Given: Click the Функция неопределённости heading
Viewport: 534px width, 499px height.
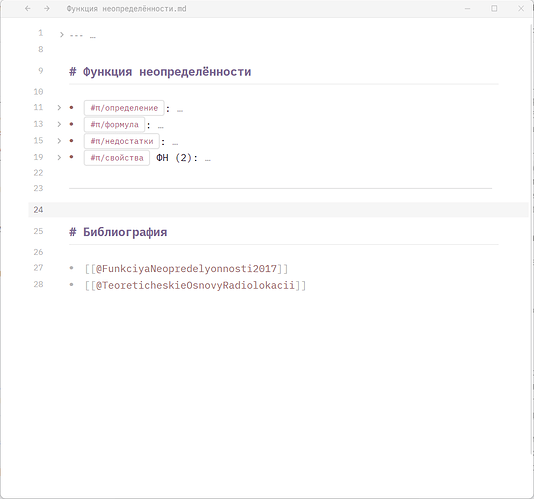Looking at the screenshot, I should pos(167,72).
